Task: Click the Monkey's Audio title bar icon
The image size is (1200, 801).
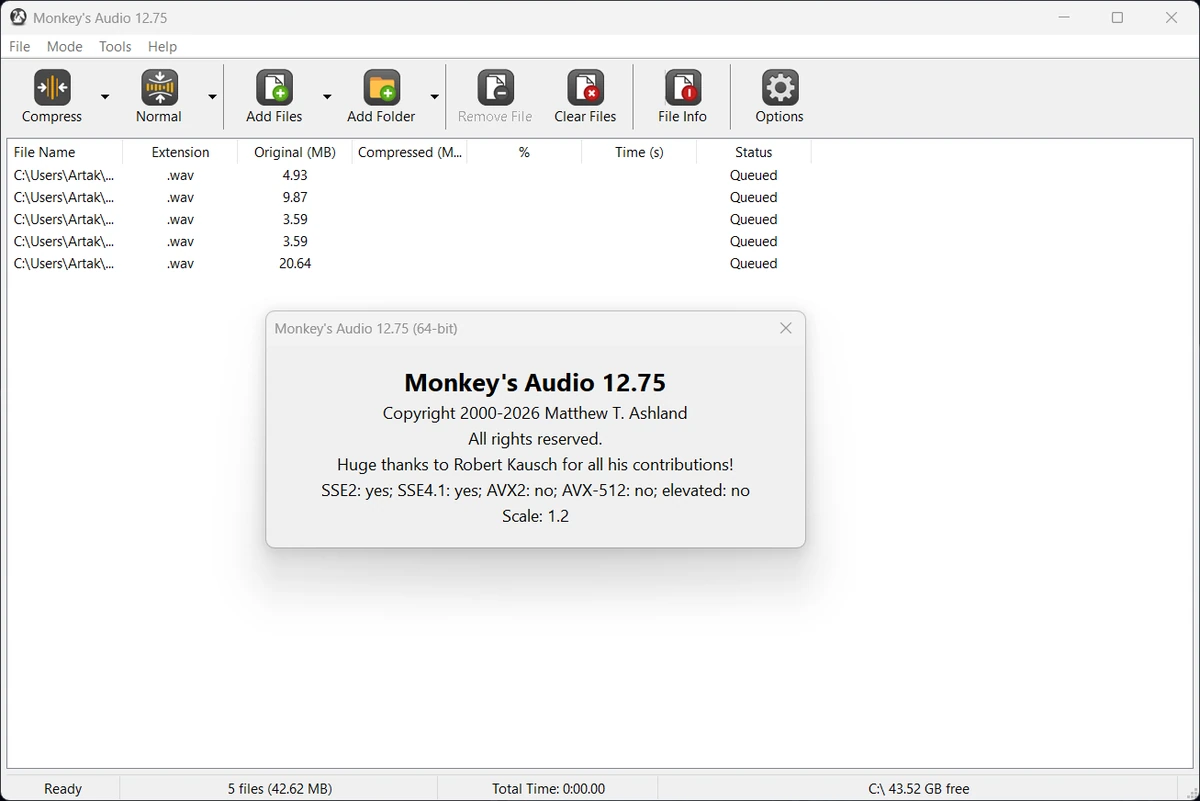Action: pos(18,17)
